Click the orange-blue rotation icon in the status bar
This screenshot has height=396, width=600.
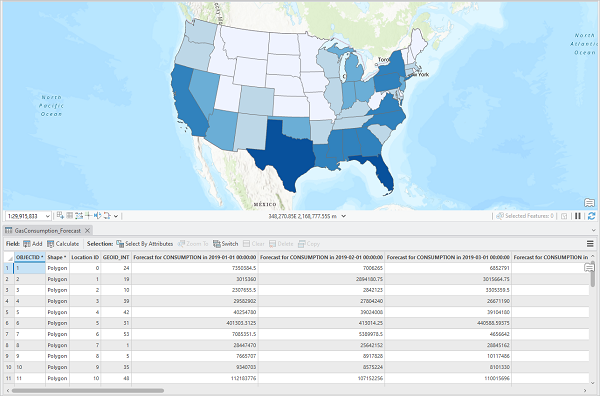[x=107, y=216]
